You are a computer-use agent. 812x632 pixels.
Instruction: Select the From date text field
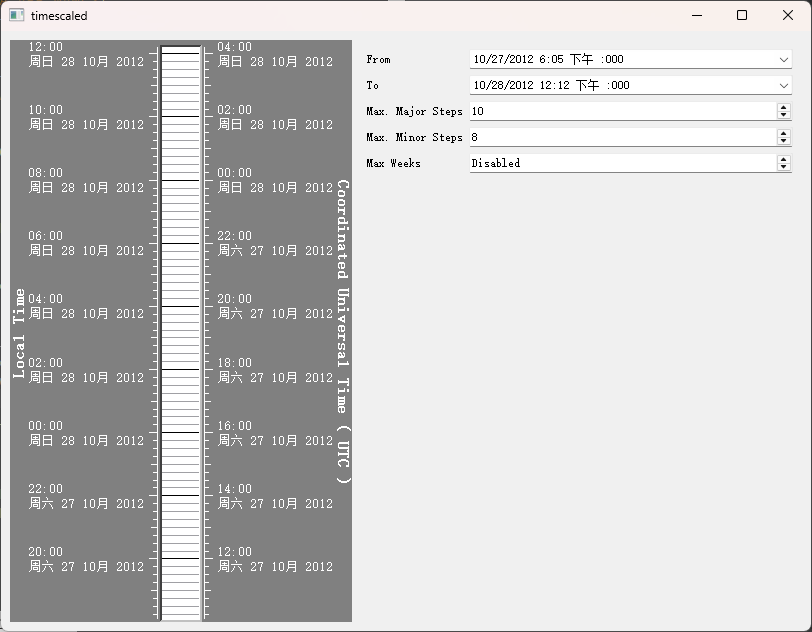click(600, 59)
